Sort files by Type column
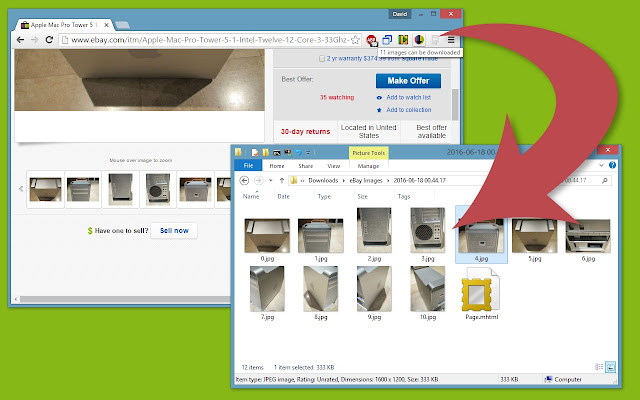Viewport: 640px width, 400px height. coord(324,196)
